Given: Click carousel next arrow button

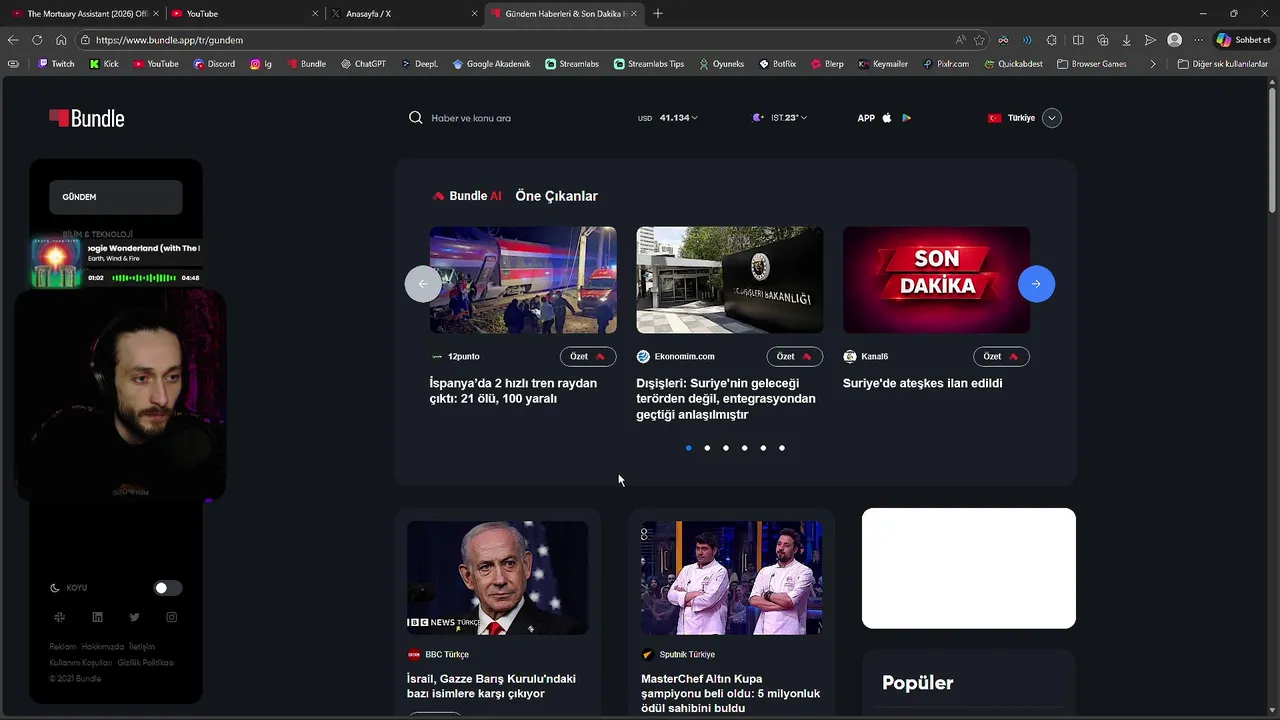Looking at the screenshot, I should (1036, 284).
